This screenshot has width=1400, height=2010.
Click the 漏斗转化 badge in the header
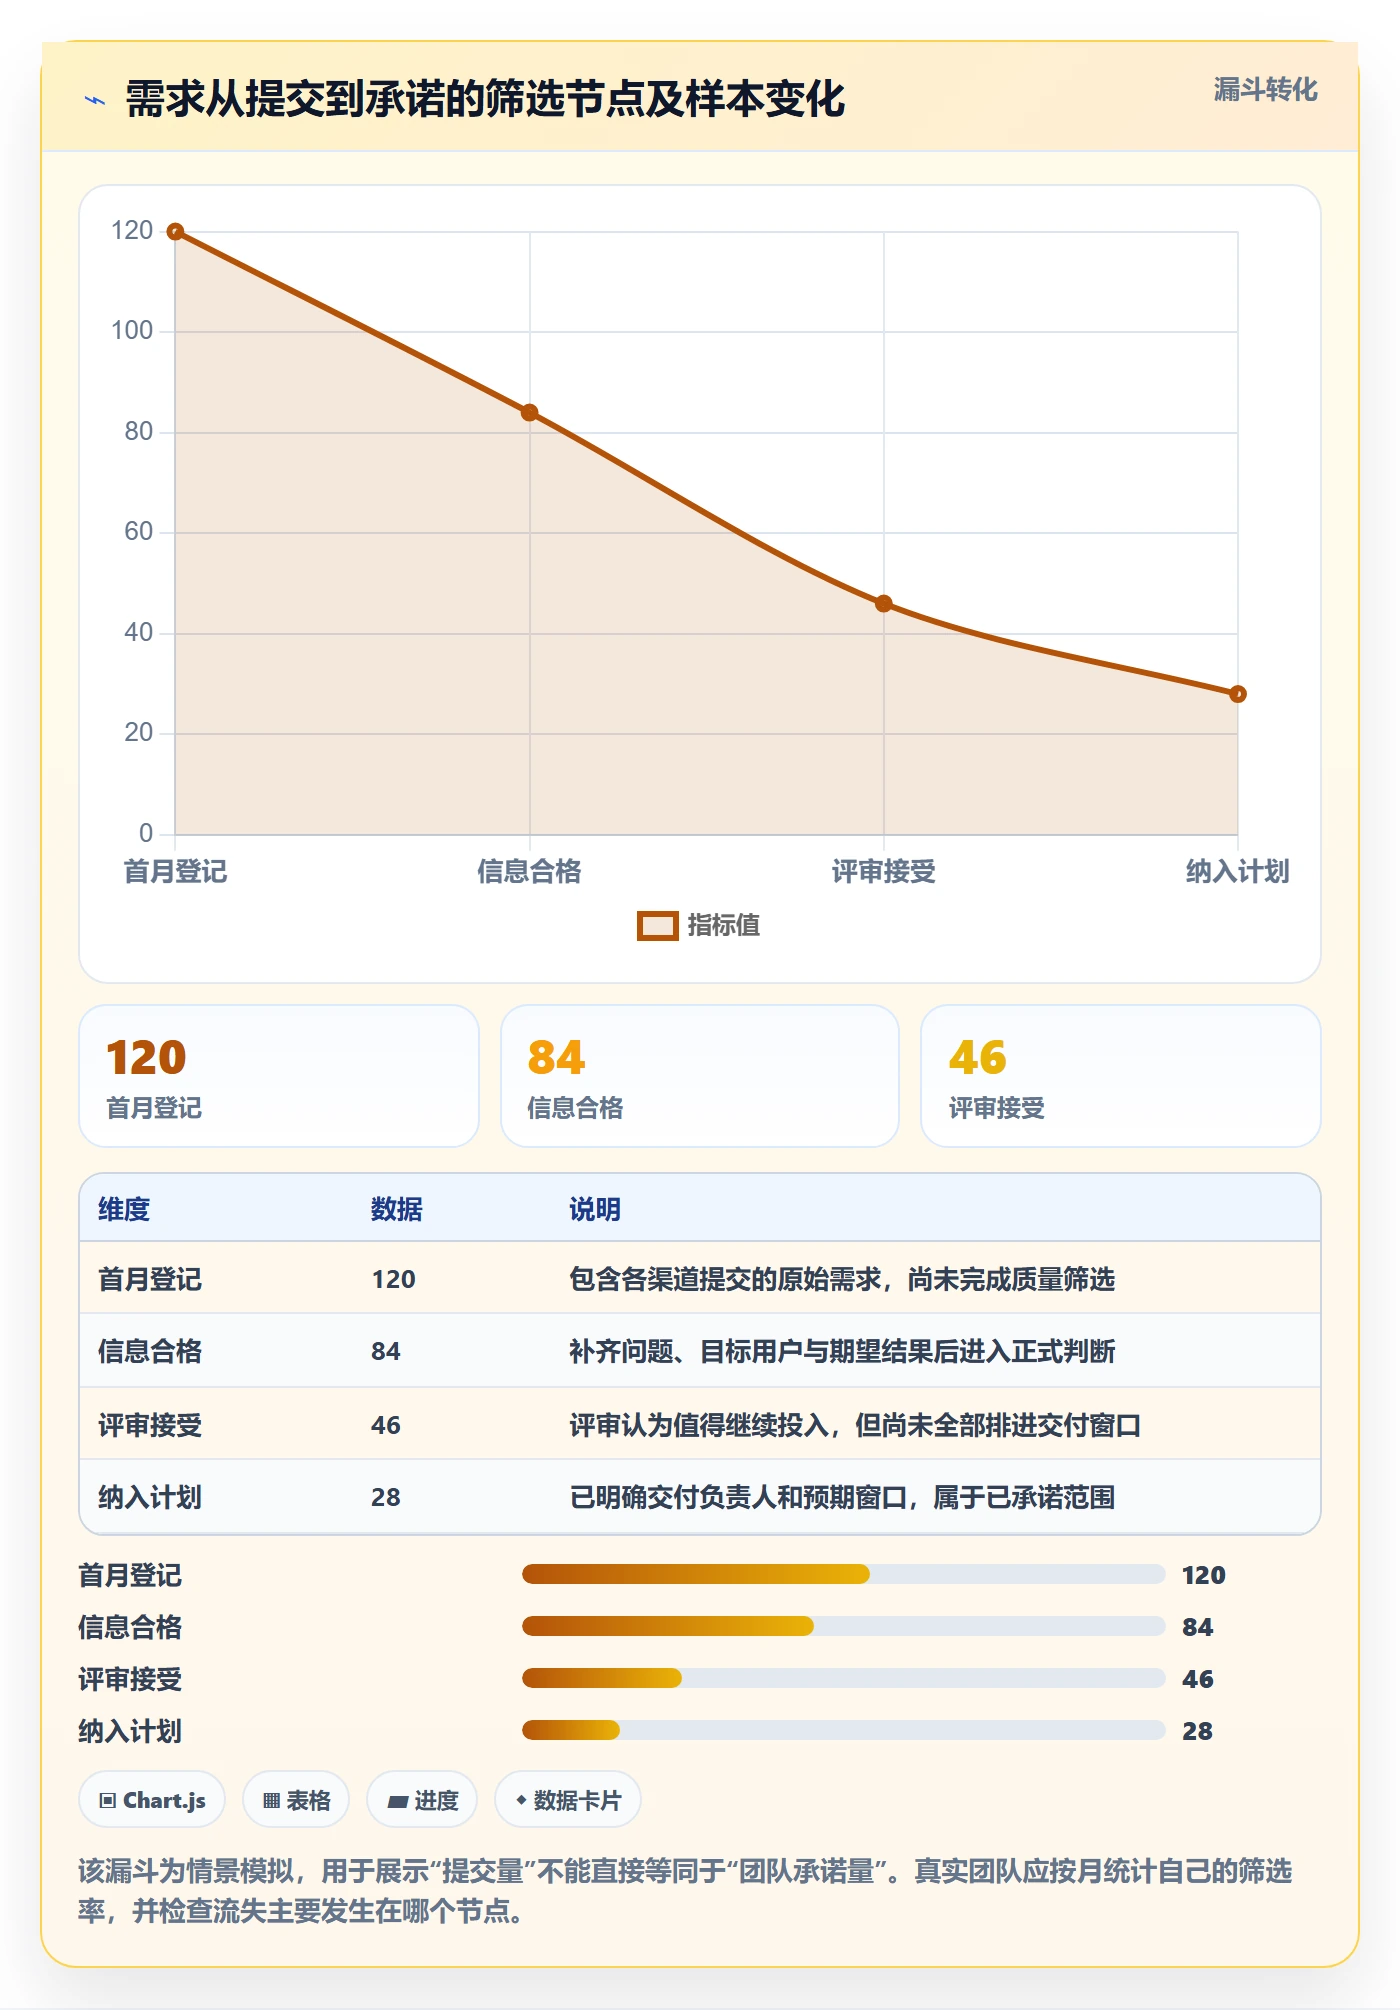click(1265, 90)
